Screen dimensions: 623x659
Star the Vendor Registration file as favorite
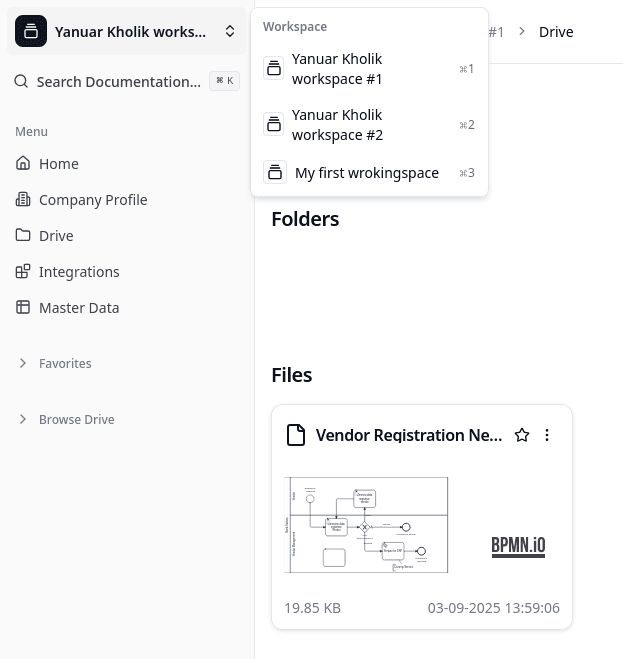point(521,435)
